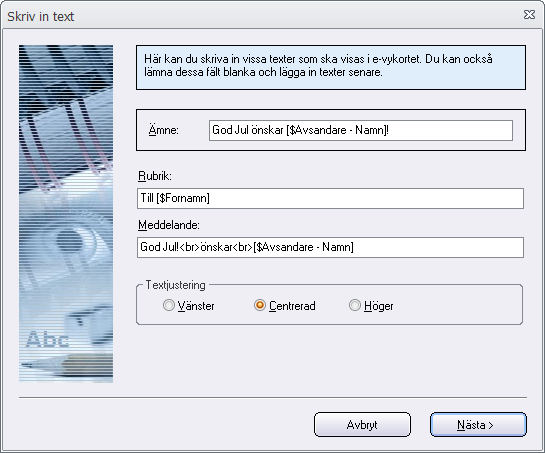Click the Meddelande: label
Viewport: 545px width, 453px height.
[169, 225]
